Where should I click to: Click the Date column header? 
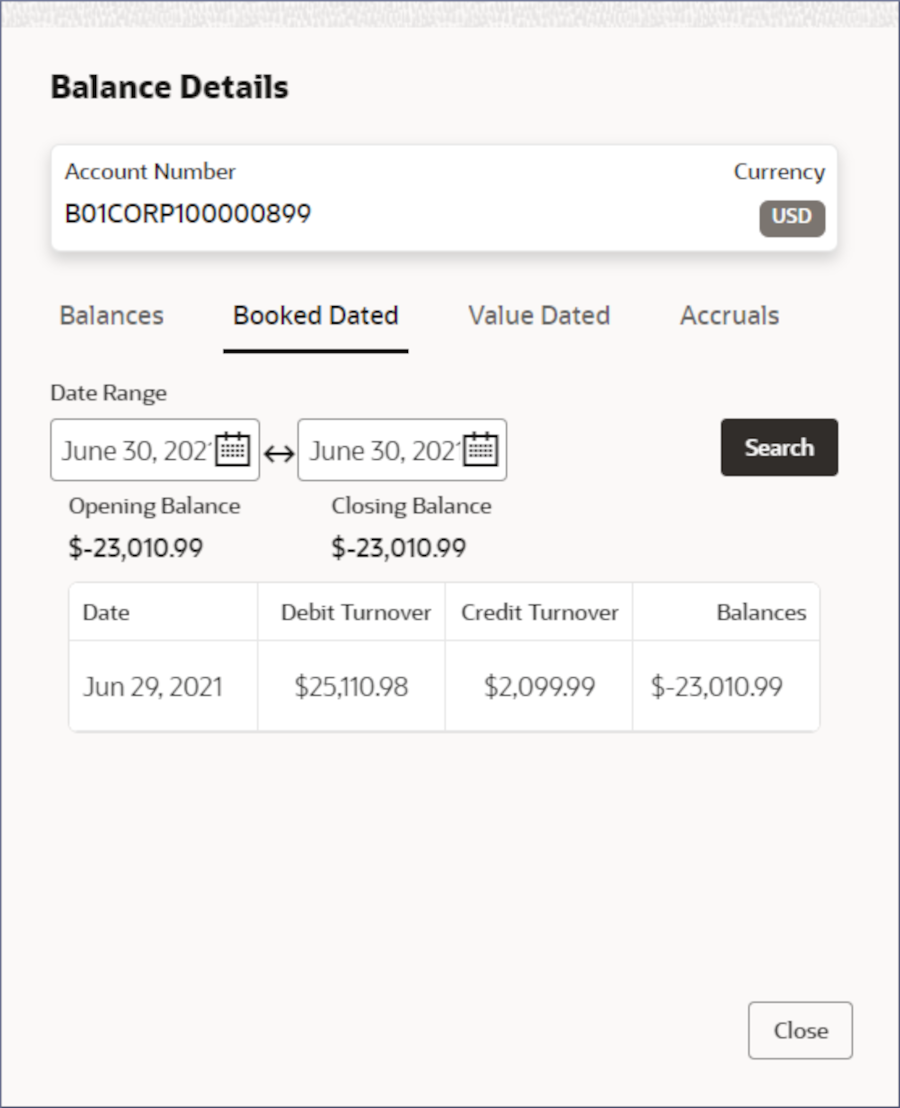click(163, 612)
